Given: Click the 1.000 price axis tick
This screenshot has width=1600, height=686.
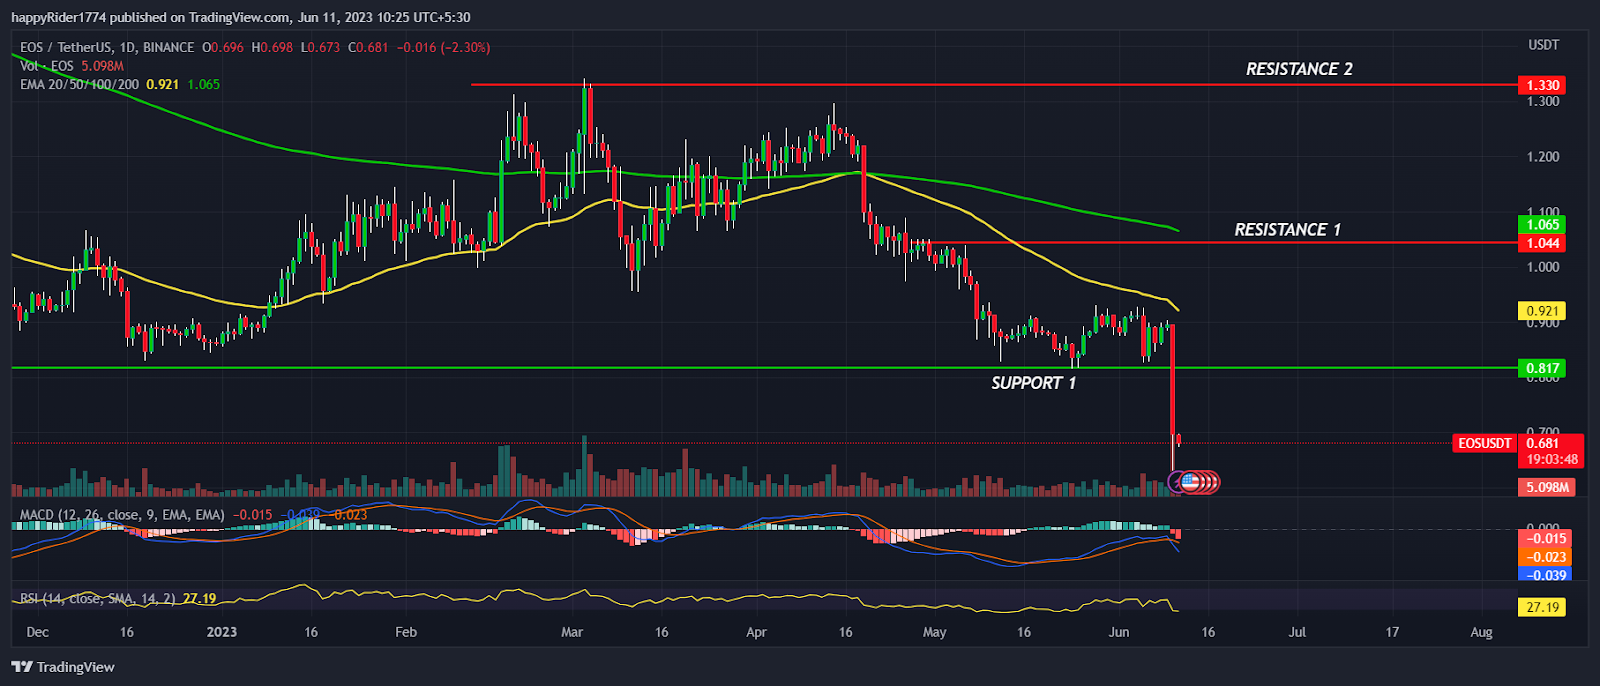Looking at the screenshot, I should [1542, 267].
